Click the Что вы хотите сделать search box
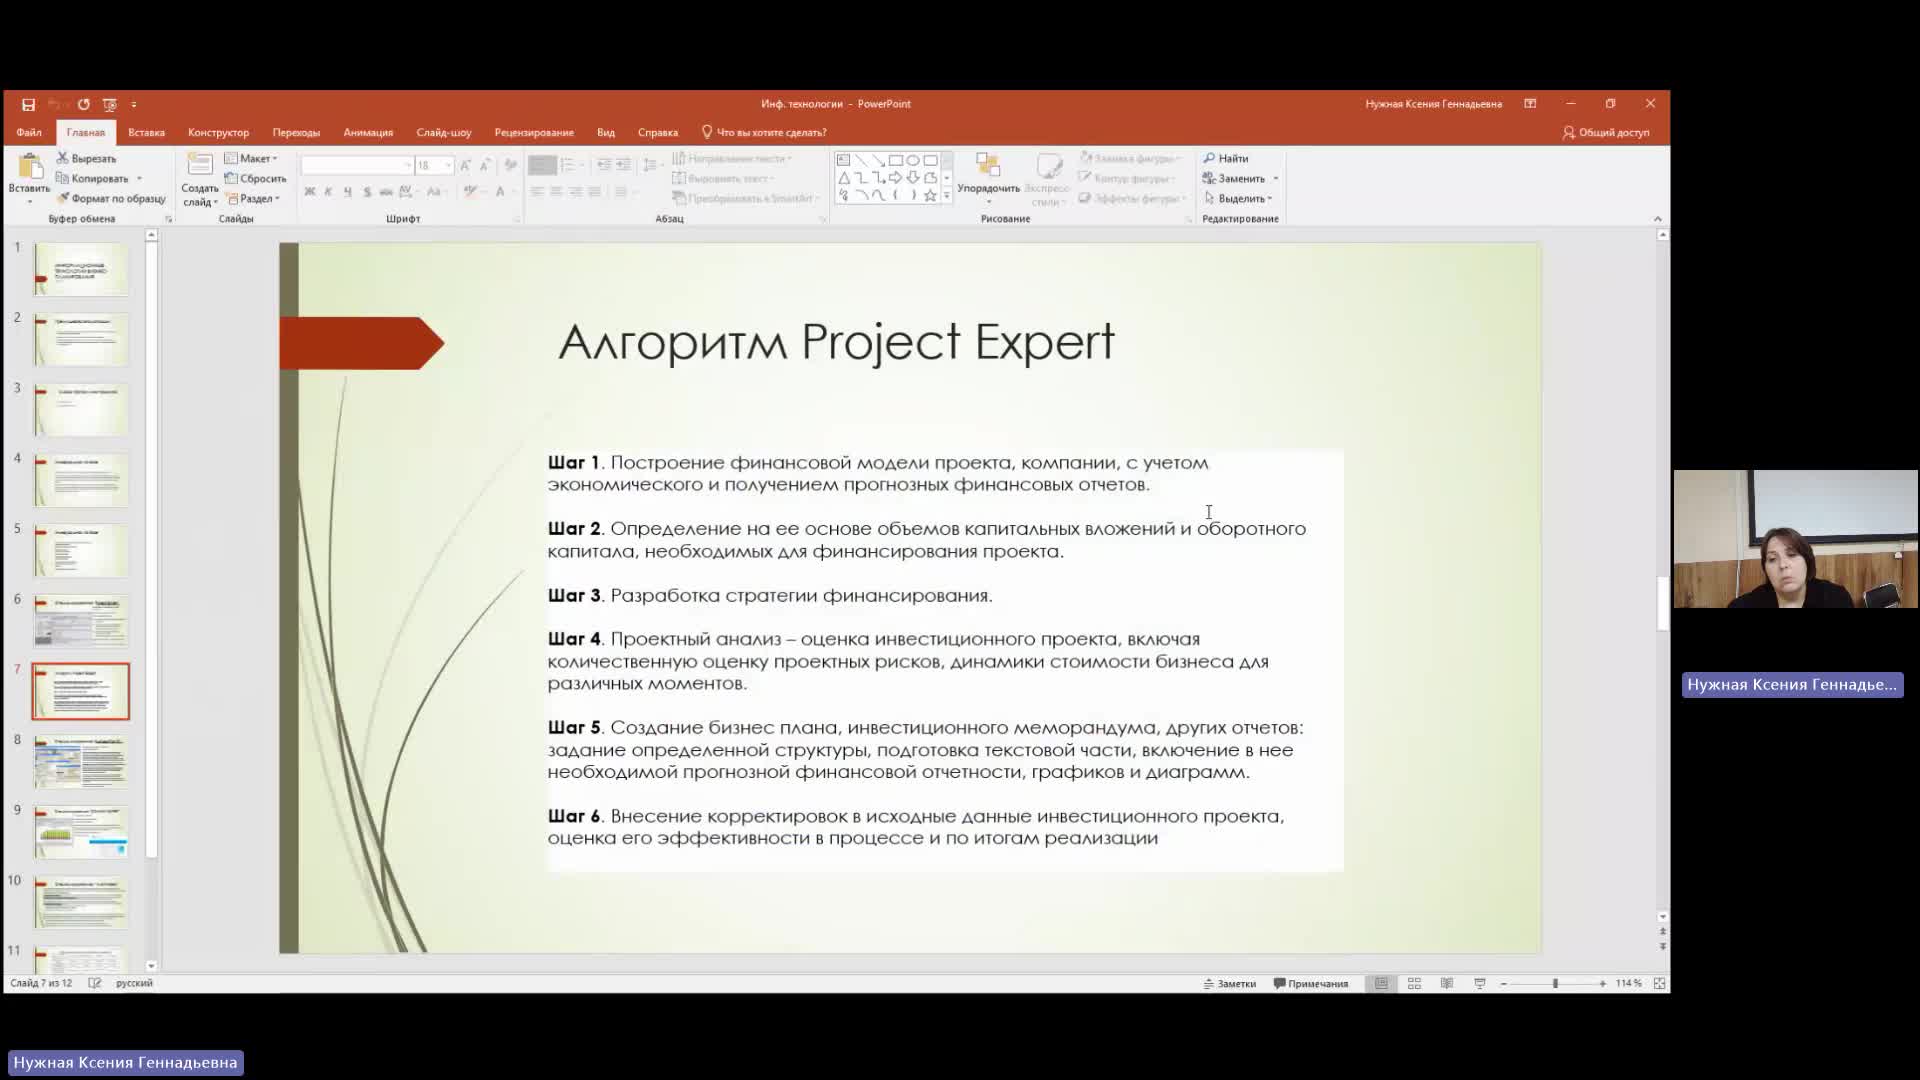This screenshot has height=1080, width=1920. [764, 132]
